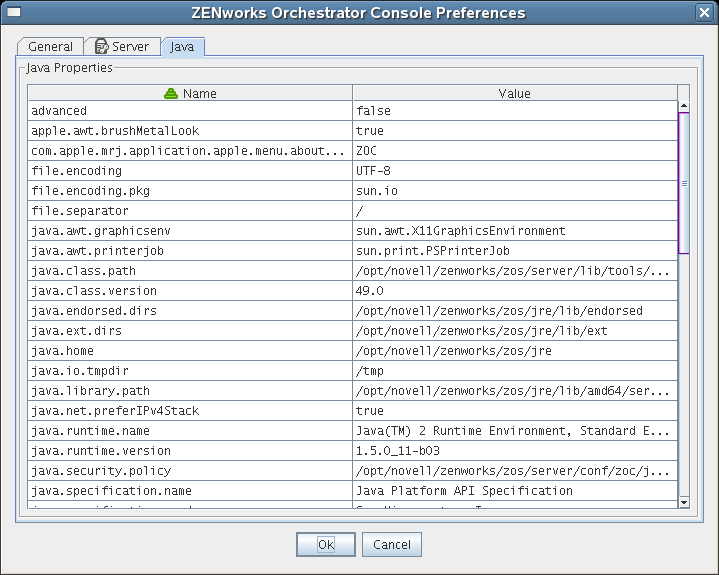Click the advanced property value false

click(514, 111)
